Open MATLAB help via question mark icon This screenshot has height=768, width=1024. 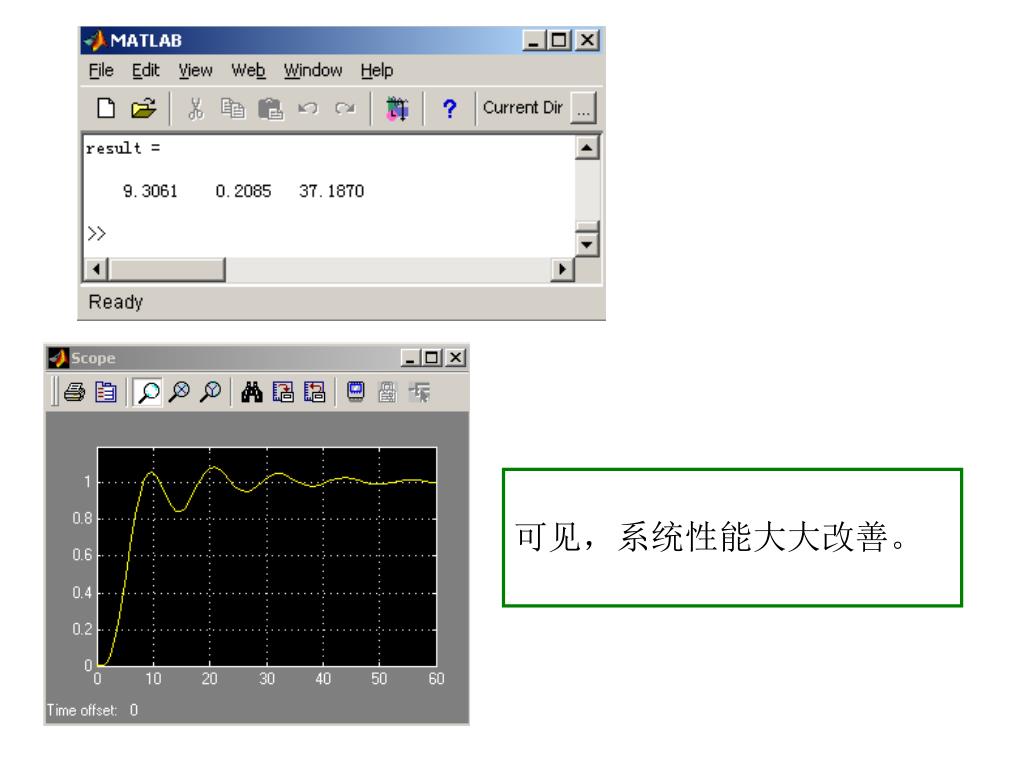[x=449, y=108]
